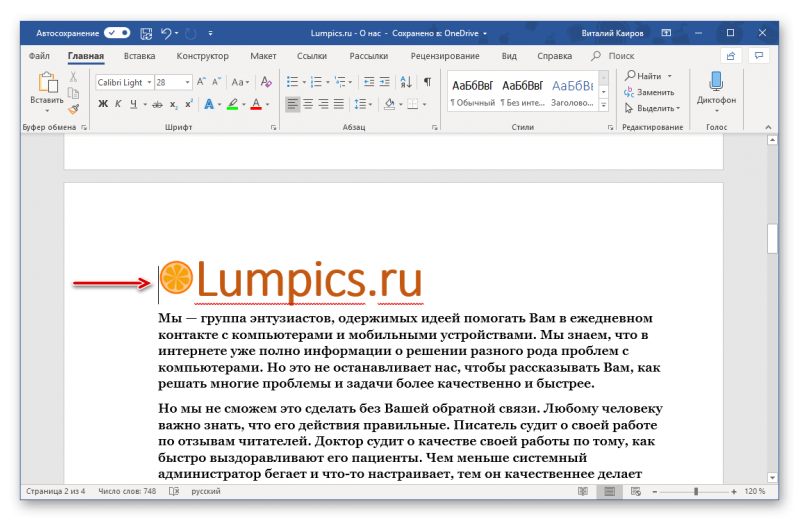Click the Copy icon

click(x=73, y=93)
